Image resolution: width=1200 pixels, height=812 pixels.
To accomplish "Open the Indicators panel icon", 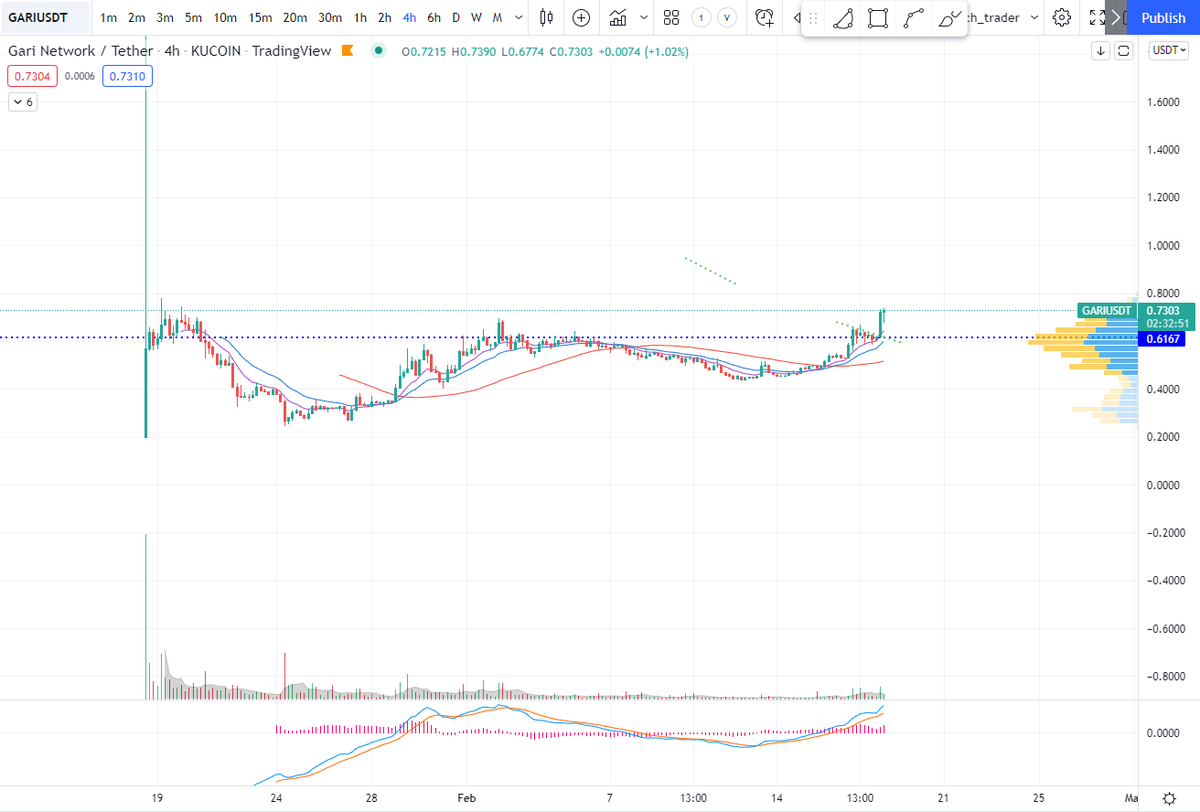I will [x=618, y=17].
